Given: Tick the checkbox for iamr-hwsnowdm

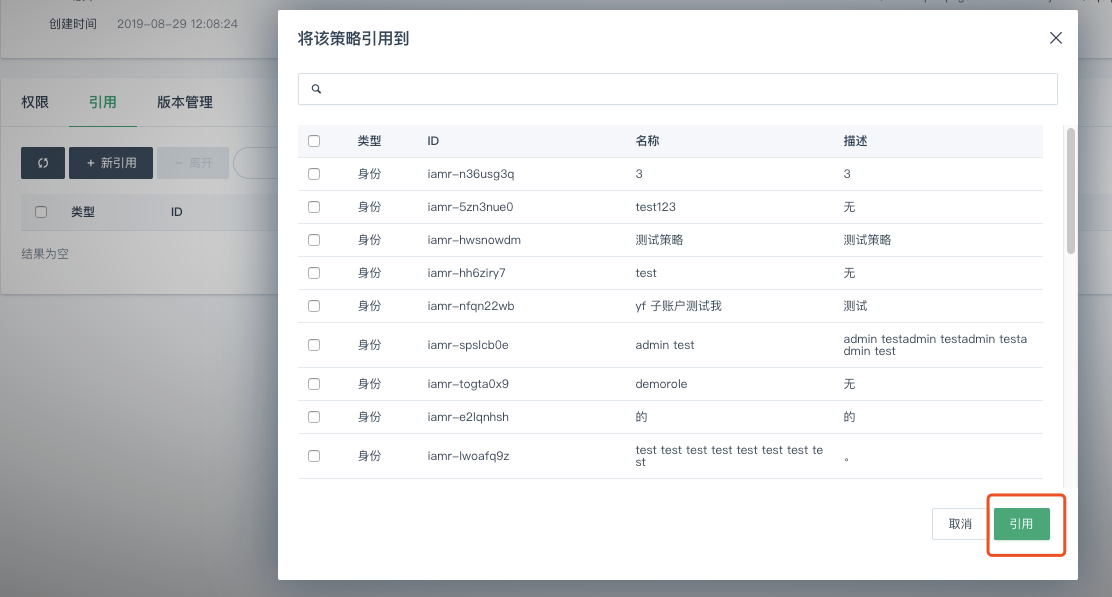Looking at the screenshot, I should pos(314,240).
